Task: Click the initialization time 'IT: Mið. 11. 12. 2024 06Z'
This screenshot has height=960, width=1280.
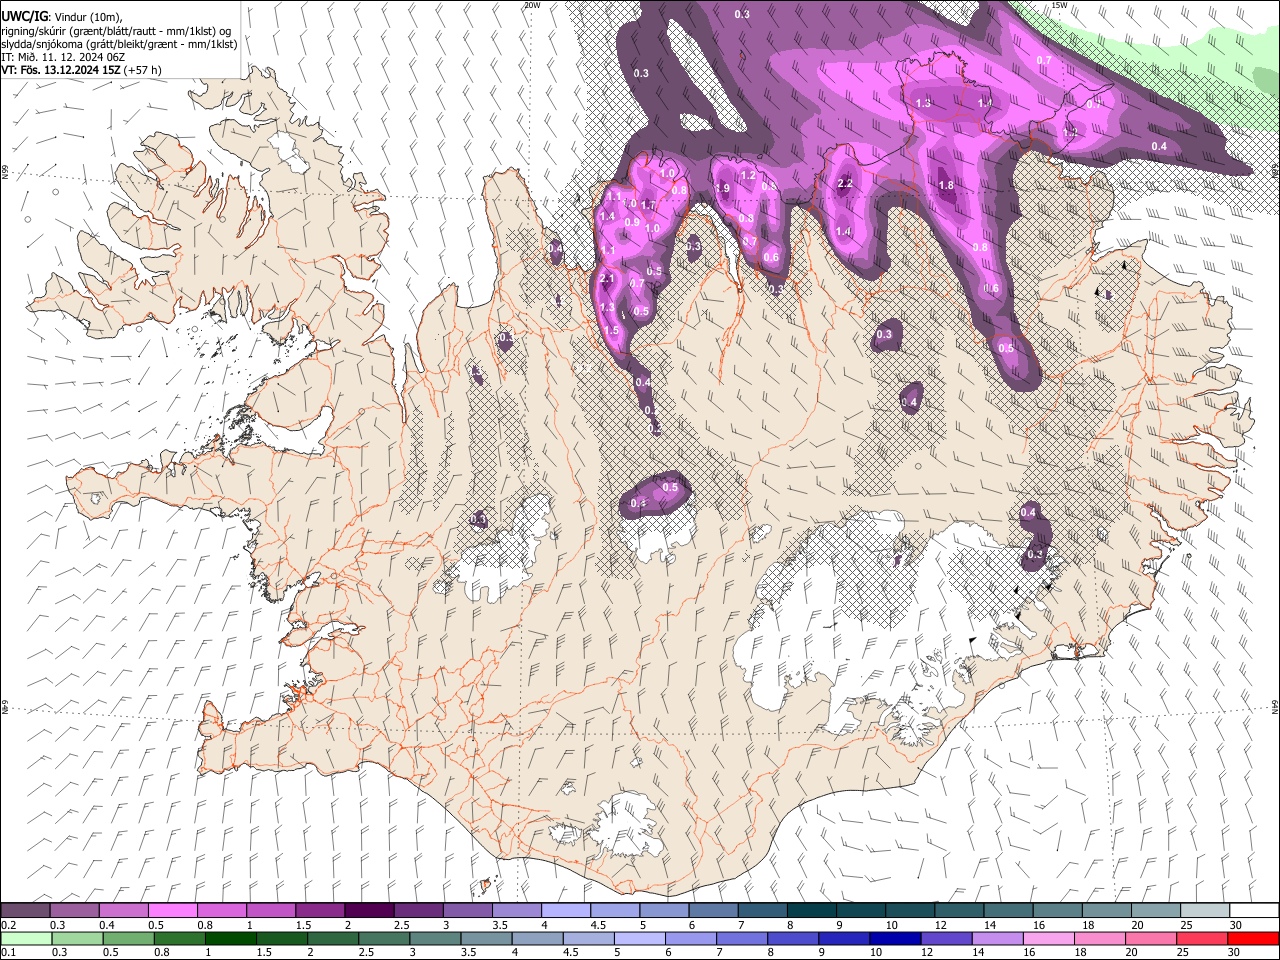Action: [x=63, y=57]
